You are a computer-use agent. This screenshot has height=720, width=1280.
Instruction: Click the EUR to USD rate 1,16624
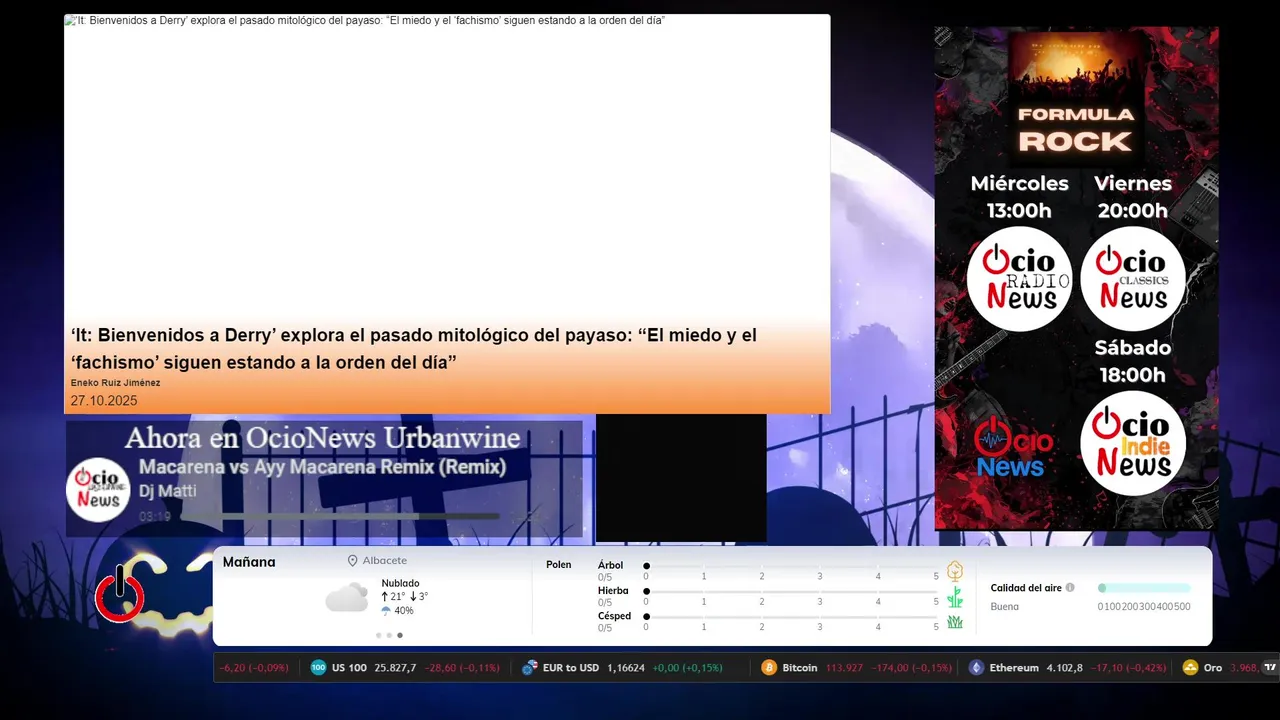pos(626,668)
